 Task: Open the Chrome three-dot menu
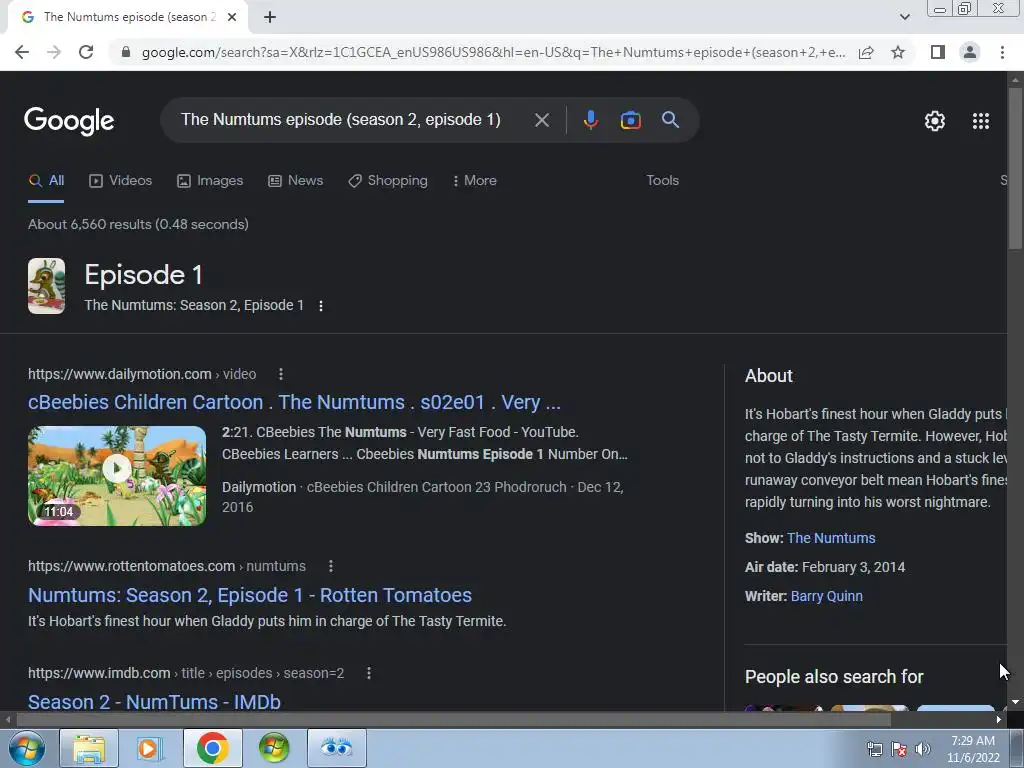click(x=1002, y=52)
